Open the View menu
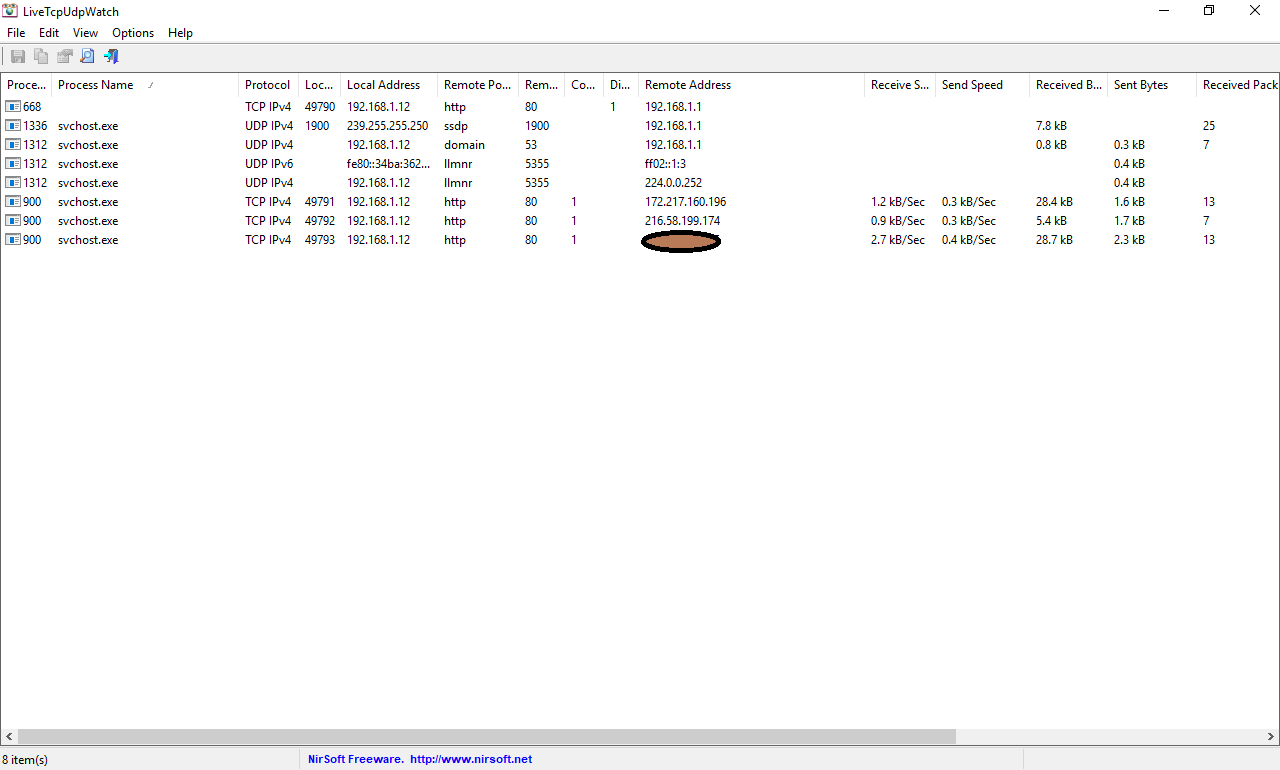 pos(85,32)
